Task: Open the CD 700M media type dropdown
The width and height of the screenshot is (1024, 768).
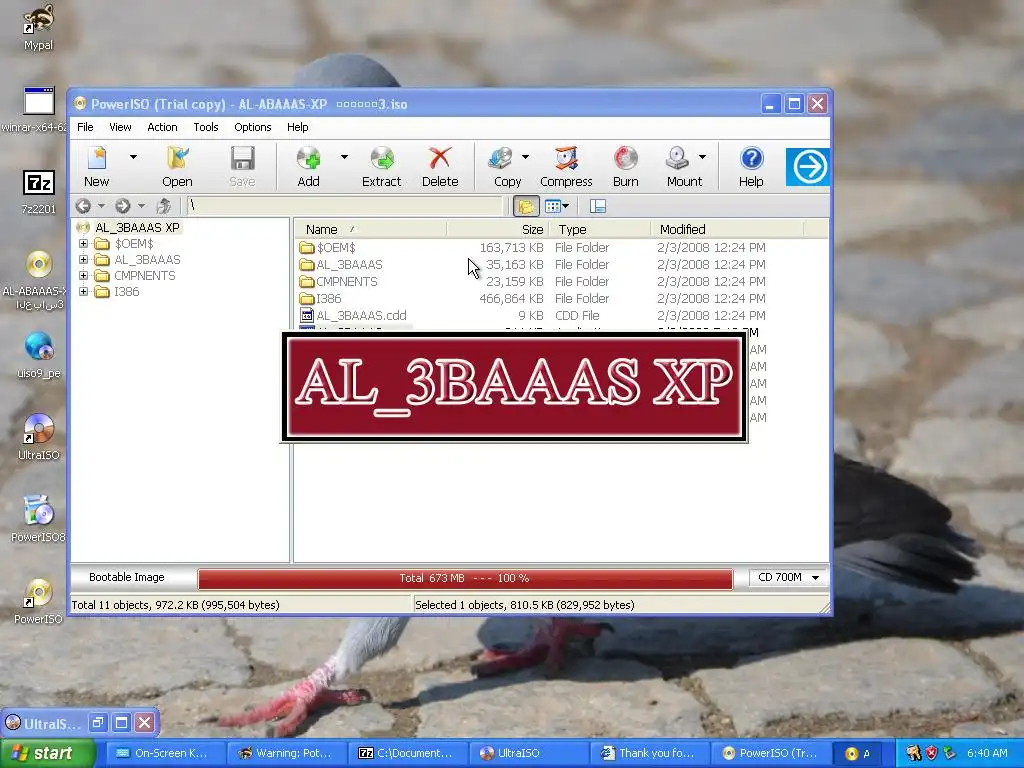Action: tap(788, 577)
